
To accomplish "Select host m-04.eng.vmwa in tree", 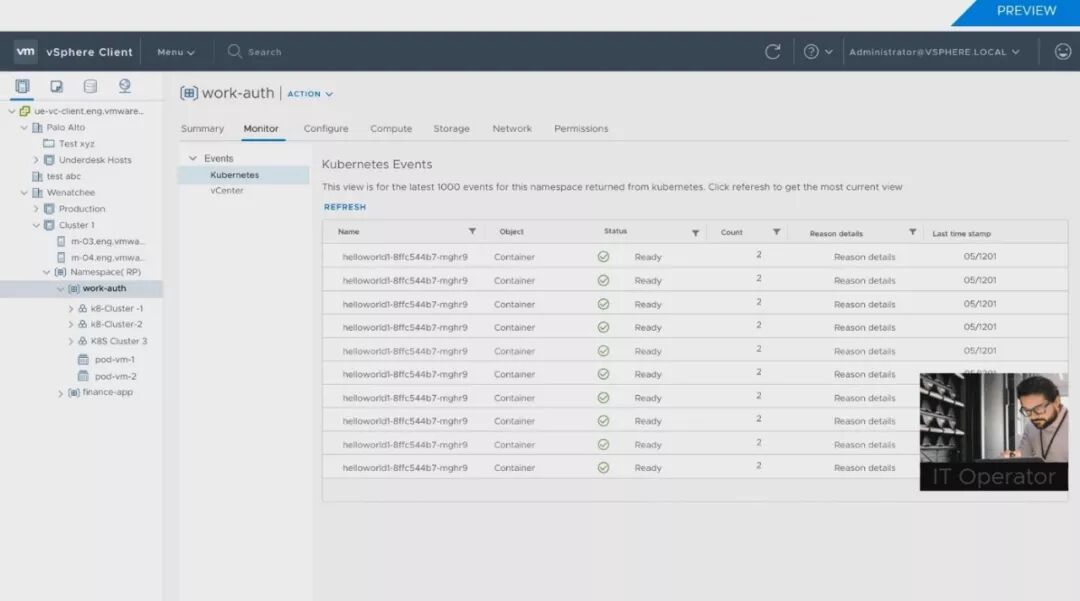I will point(108,257).
